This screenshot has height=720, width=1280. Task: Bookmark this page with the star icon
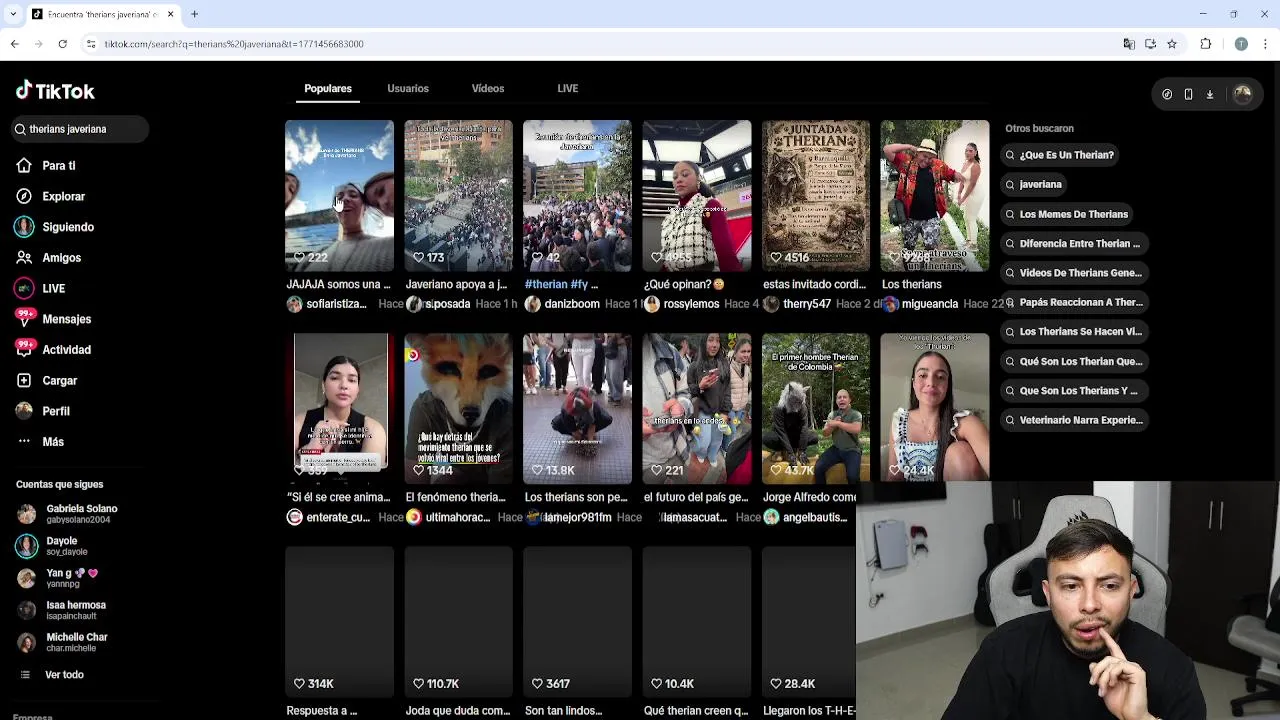[1171, 44]
